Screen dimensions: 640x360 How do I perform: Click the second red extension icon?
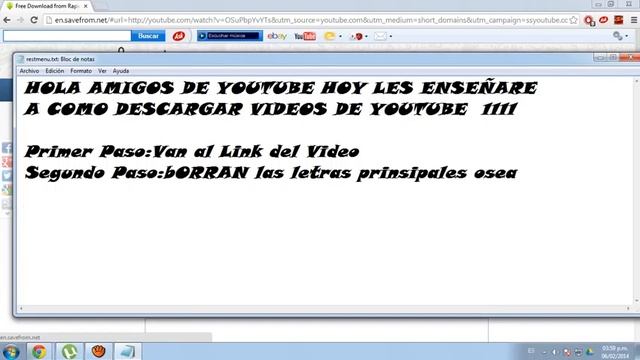604,20
